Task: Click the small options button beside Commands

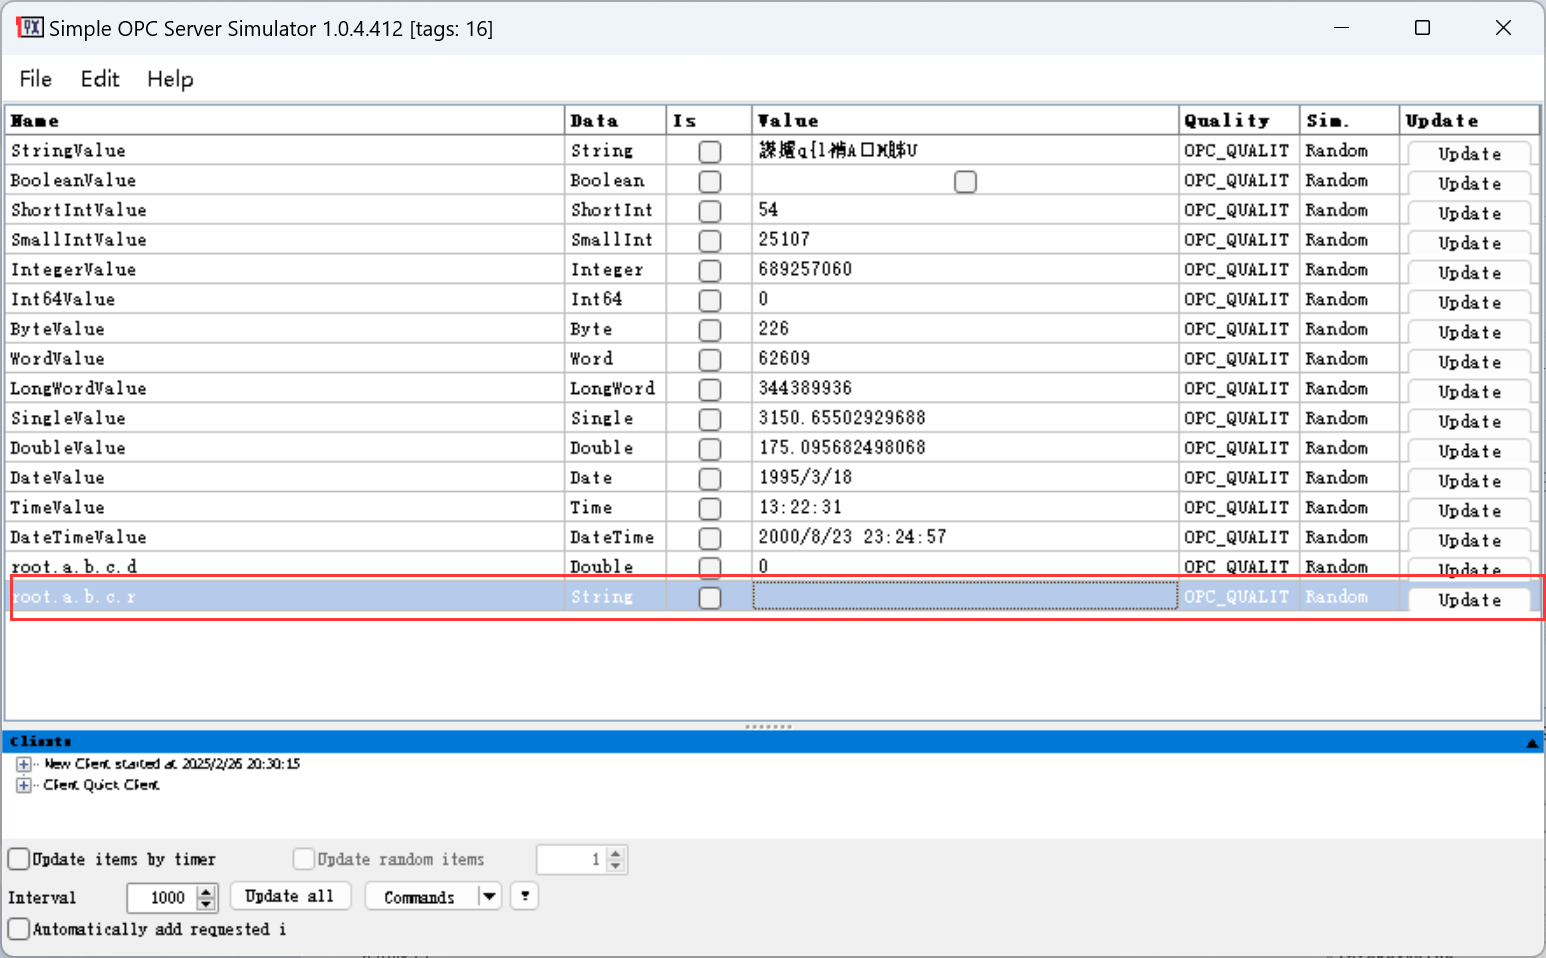Action: (525, 896)
